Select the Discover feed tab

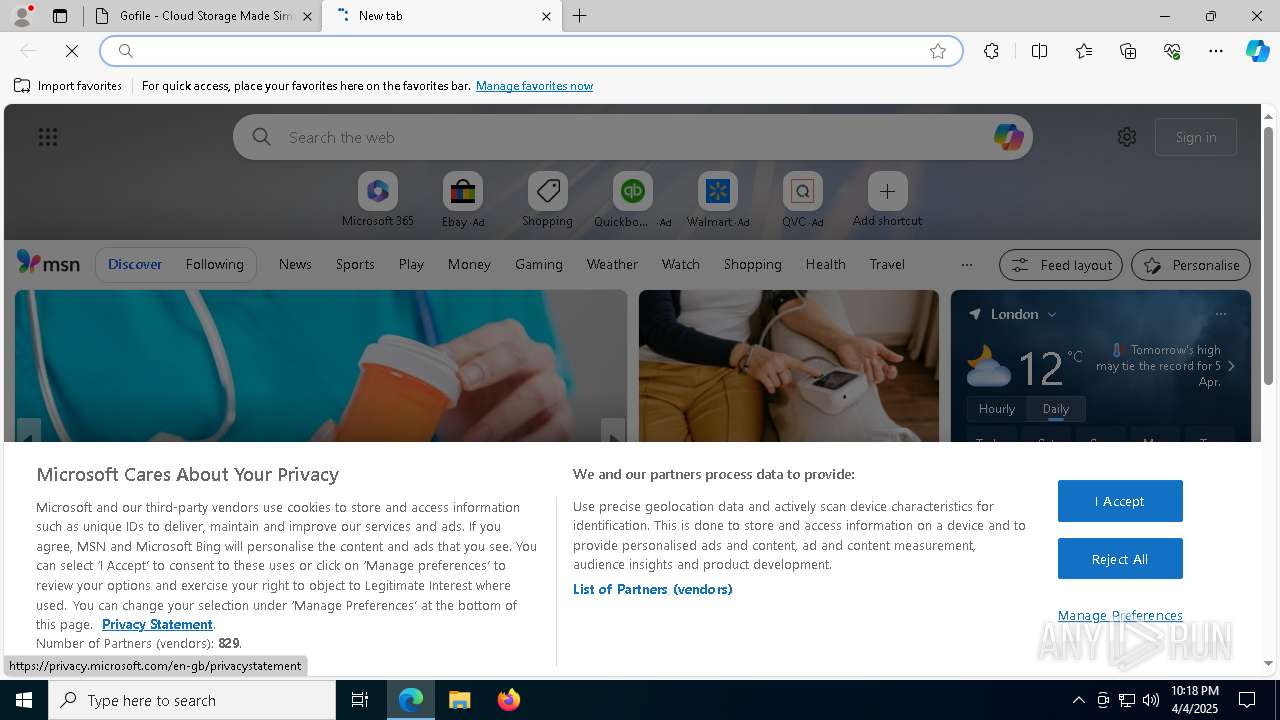pyautogui.click(x=135, y=264)
